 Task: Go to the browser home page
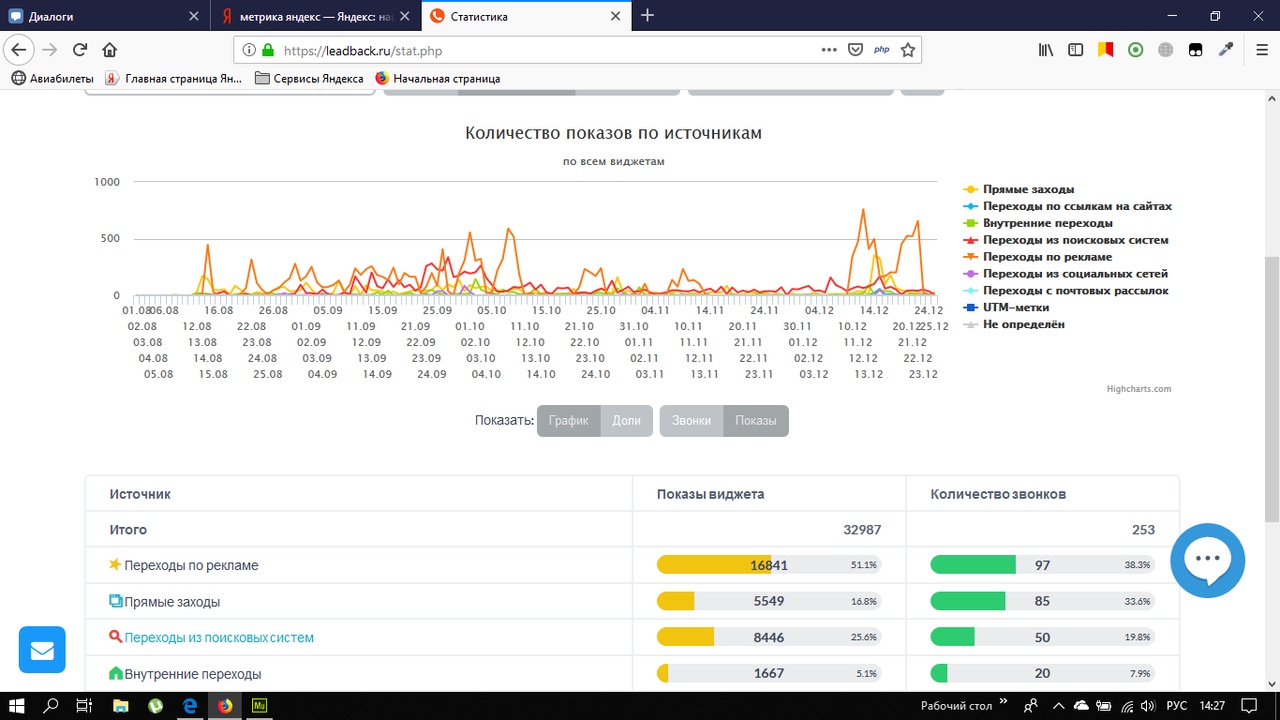(x=110, y=50)
